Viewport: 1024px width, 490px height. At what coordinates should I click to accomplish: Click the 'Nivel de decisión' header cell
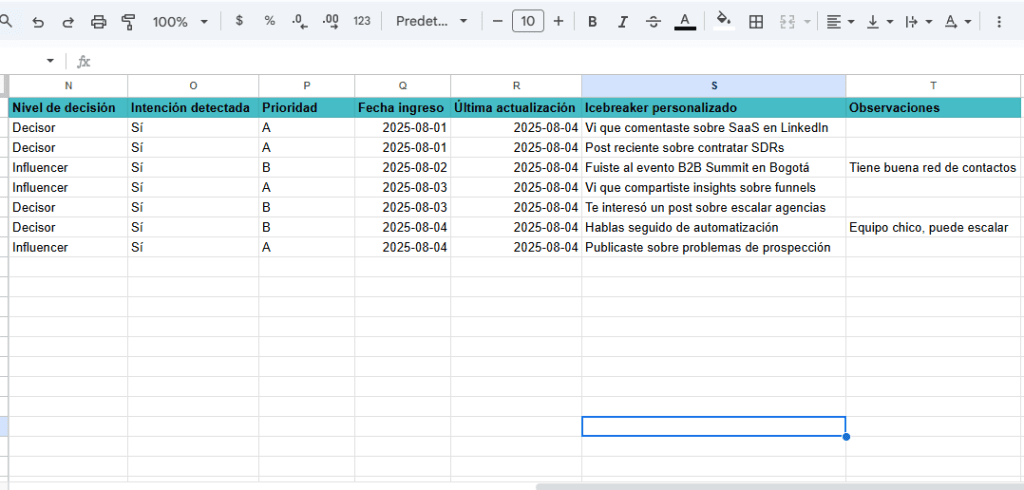click(x=68, y=108)
